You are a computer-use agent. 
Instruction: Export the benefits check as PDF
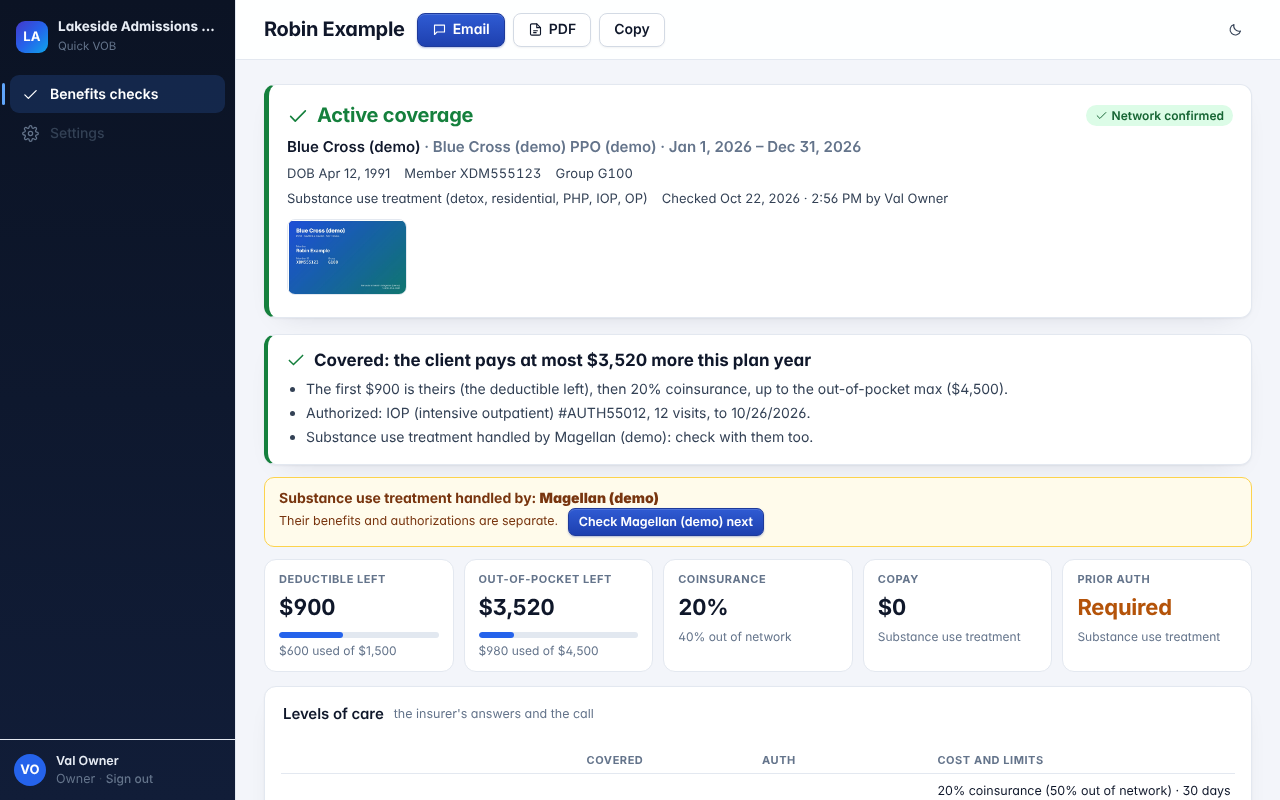pyautogui.click(x=552, y=30)
